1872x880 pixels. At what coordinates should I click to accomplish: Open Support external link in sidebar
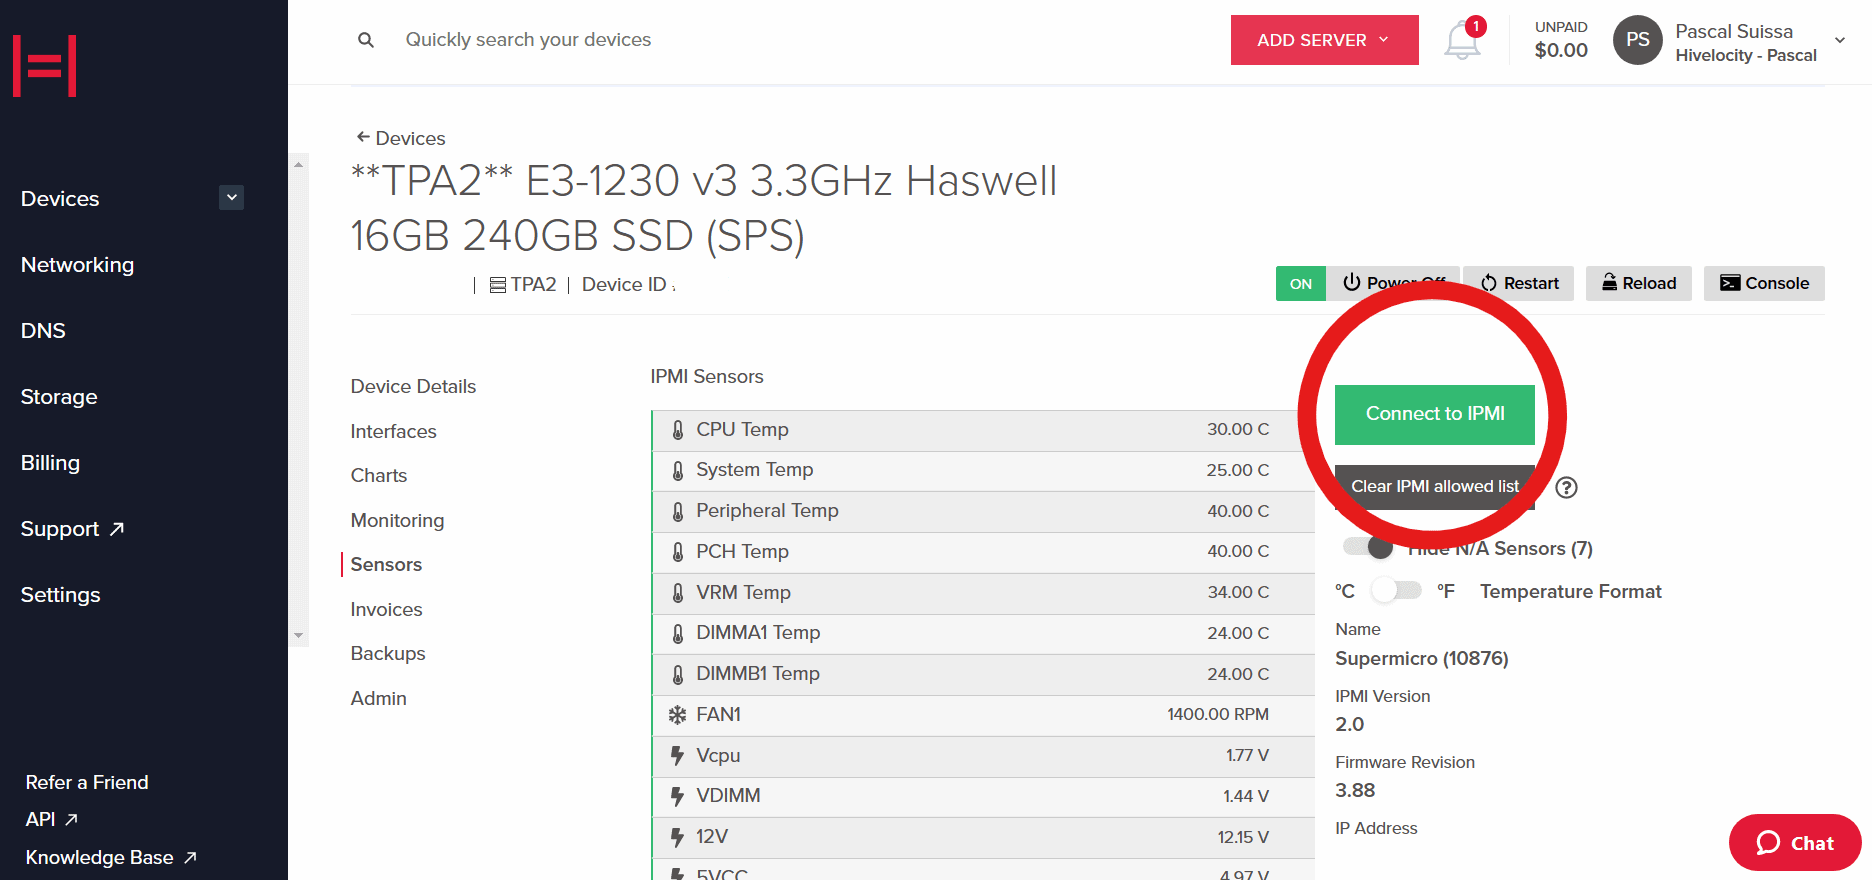[x=72, y=529]
